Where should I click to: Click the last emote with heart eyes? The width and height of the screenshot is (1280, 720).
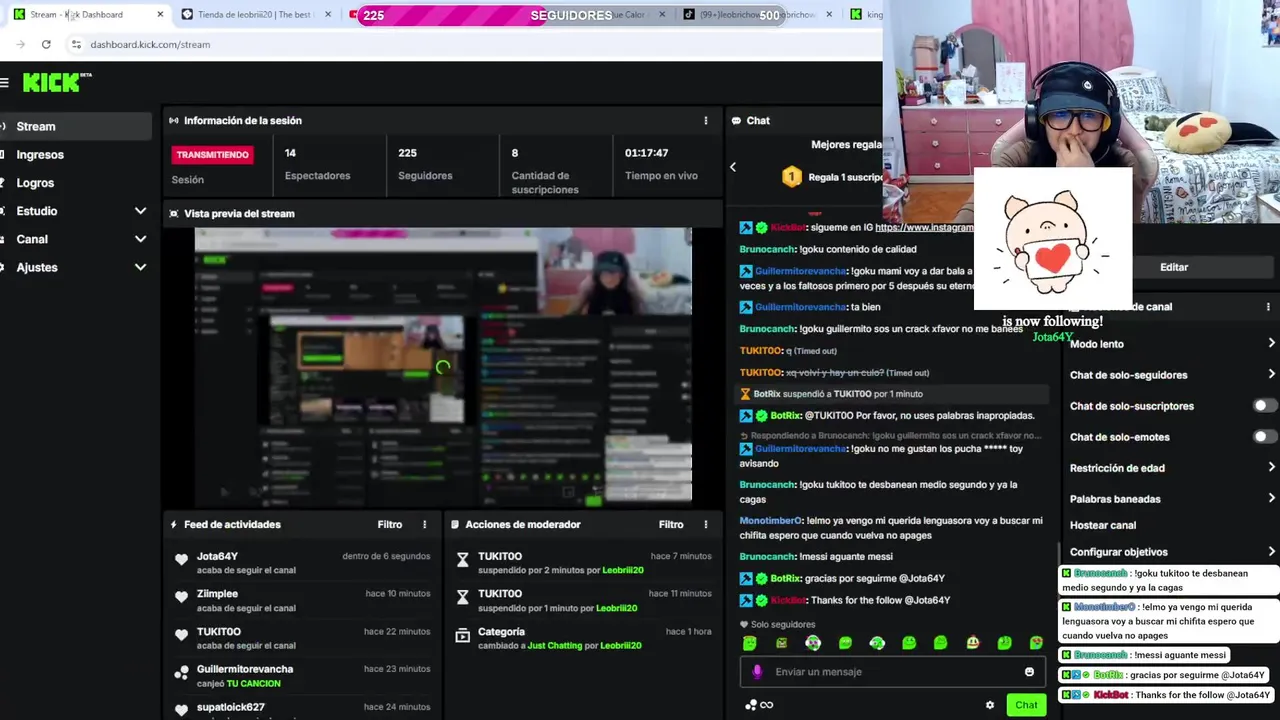tap(1036, 643)
